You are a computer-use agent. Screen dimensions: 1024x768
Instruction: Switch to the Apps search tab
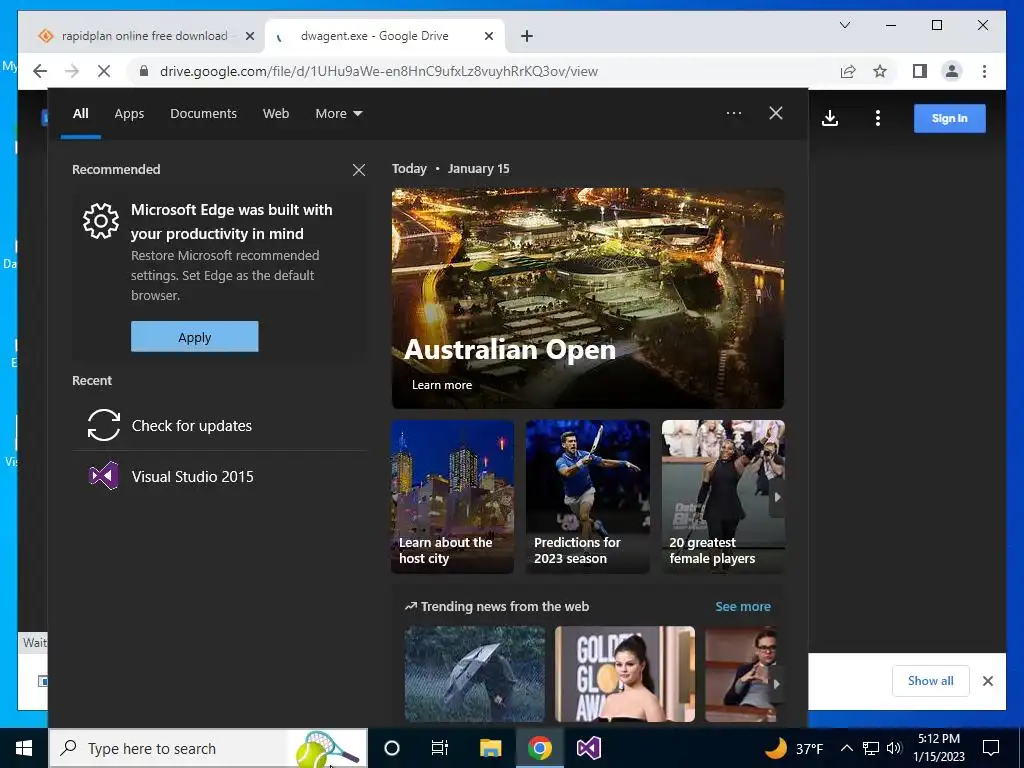pyautogui.click(x=129, y=114)
